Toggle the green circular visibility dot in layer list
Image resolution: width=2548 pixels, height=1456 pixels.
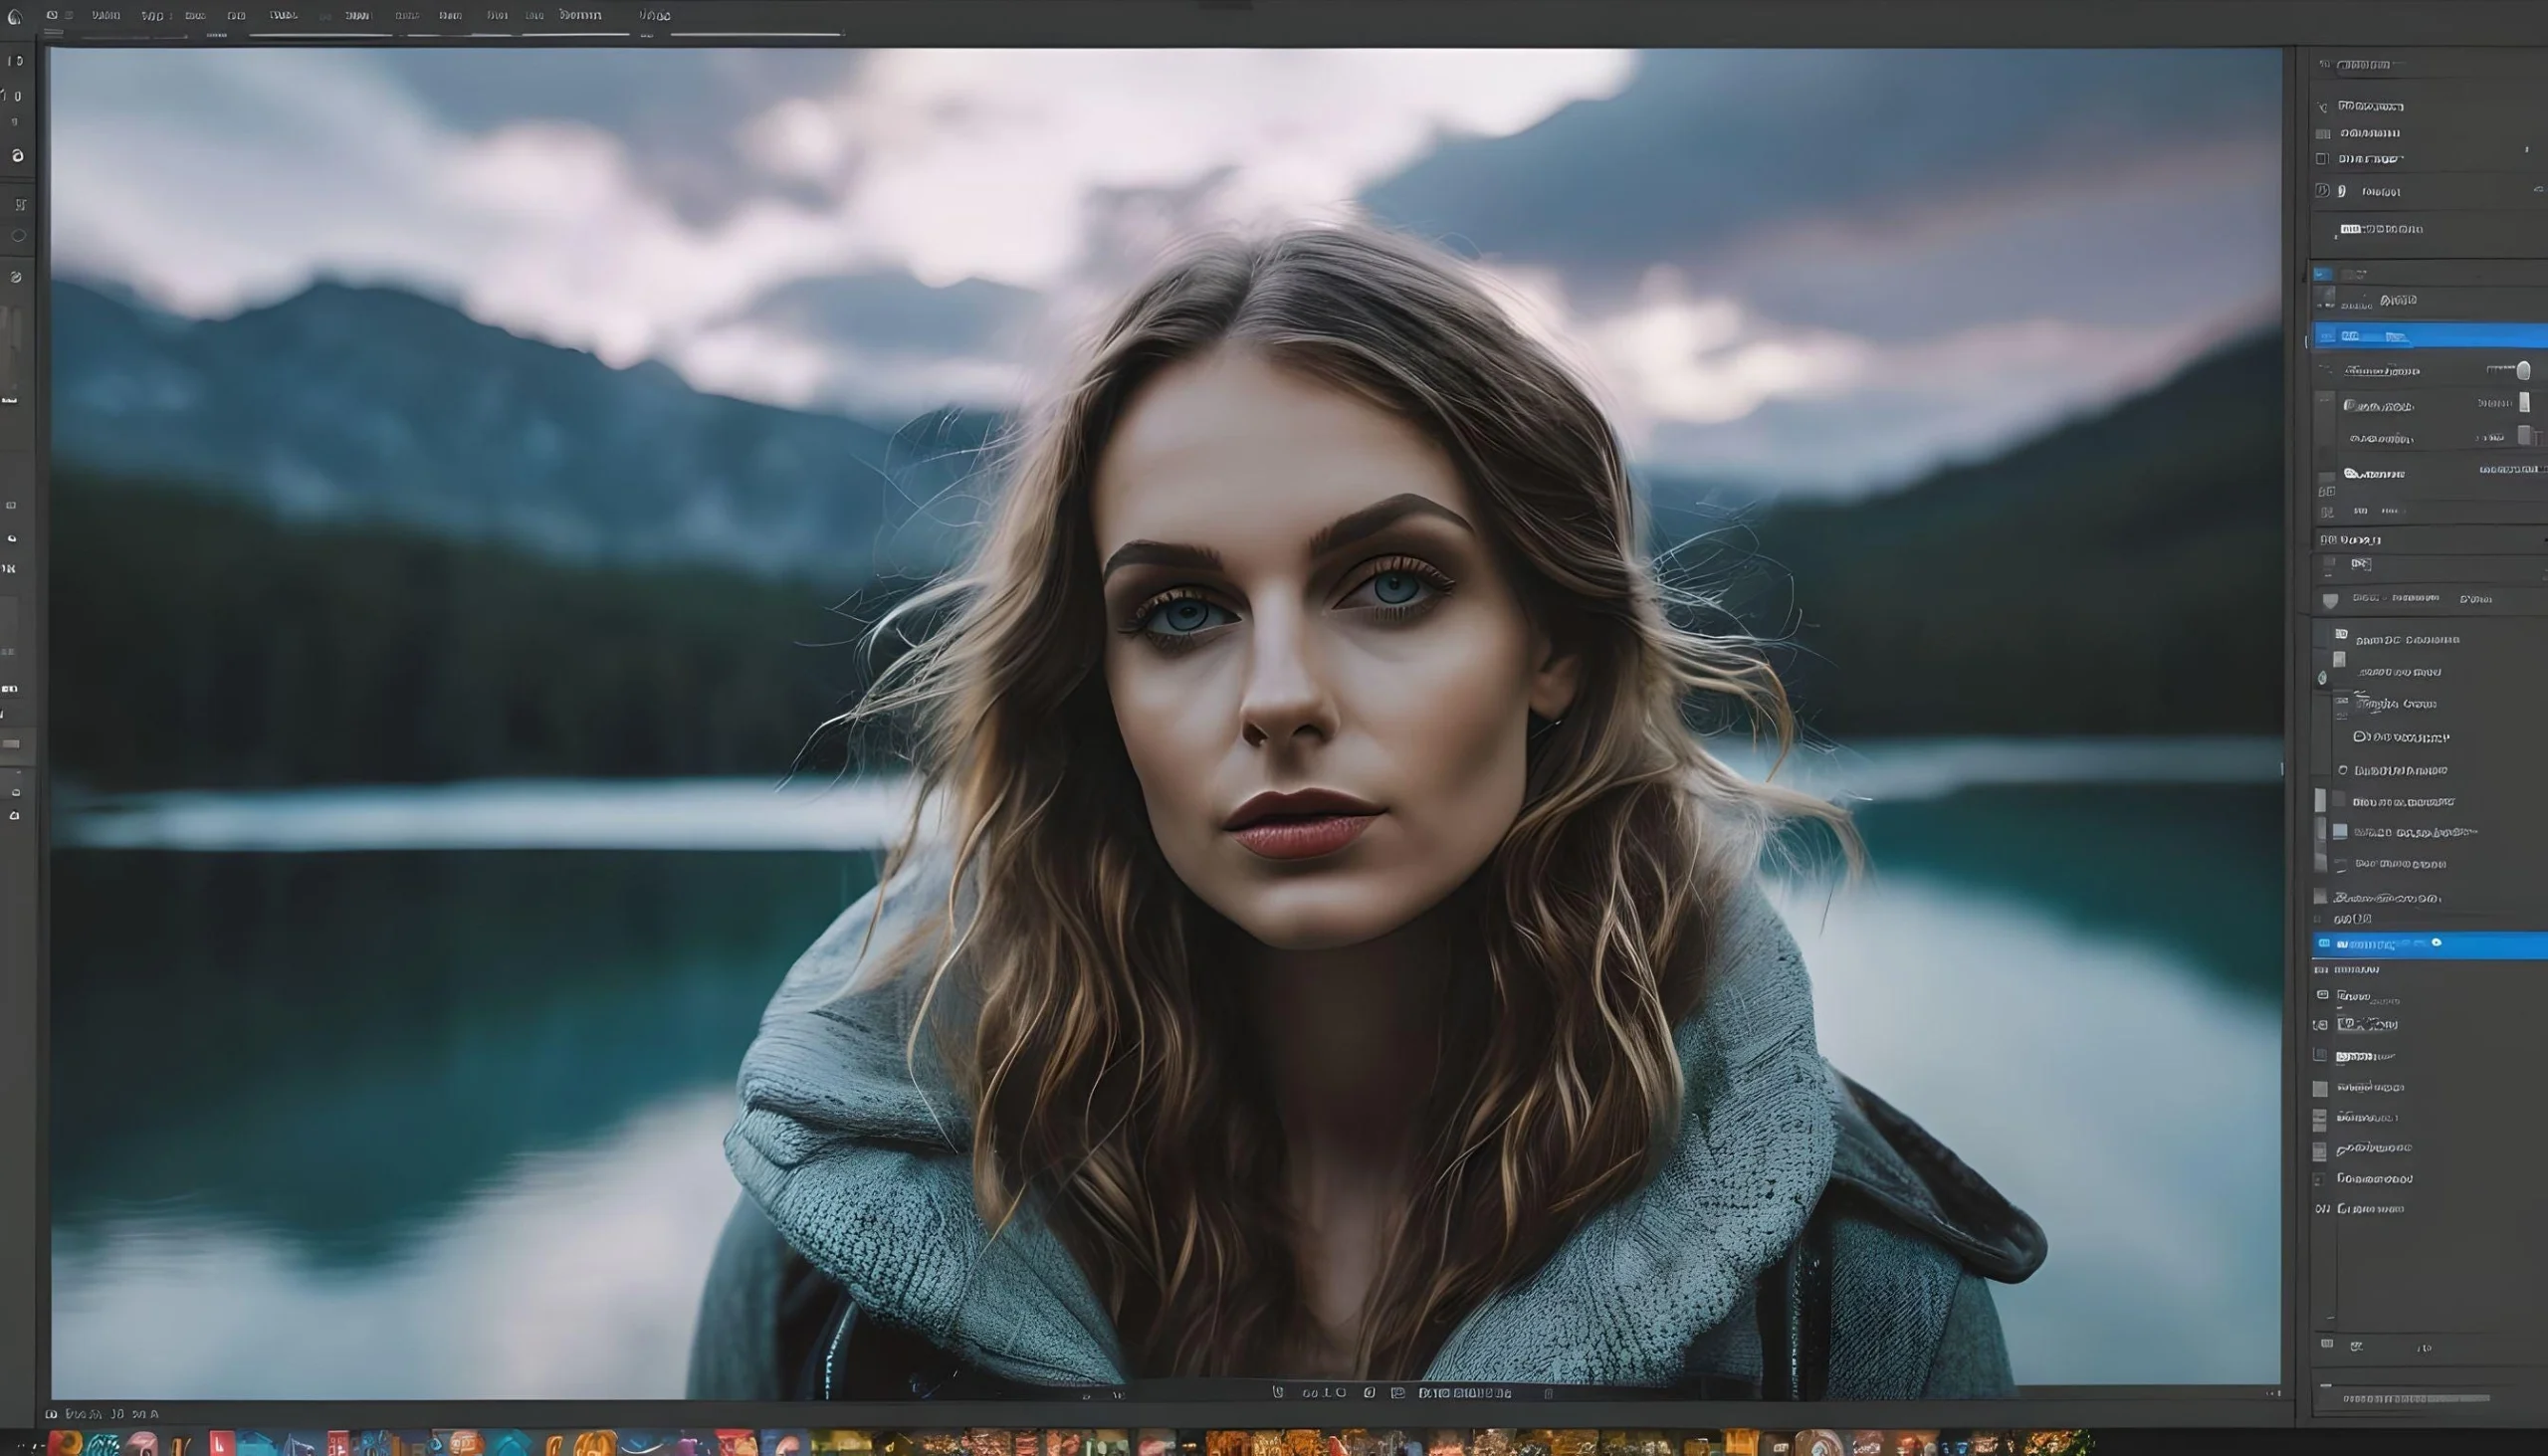point(2322,678)
